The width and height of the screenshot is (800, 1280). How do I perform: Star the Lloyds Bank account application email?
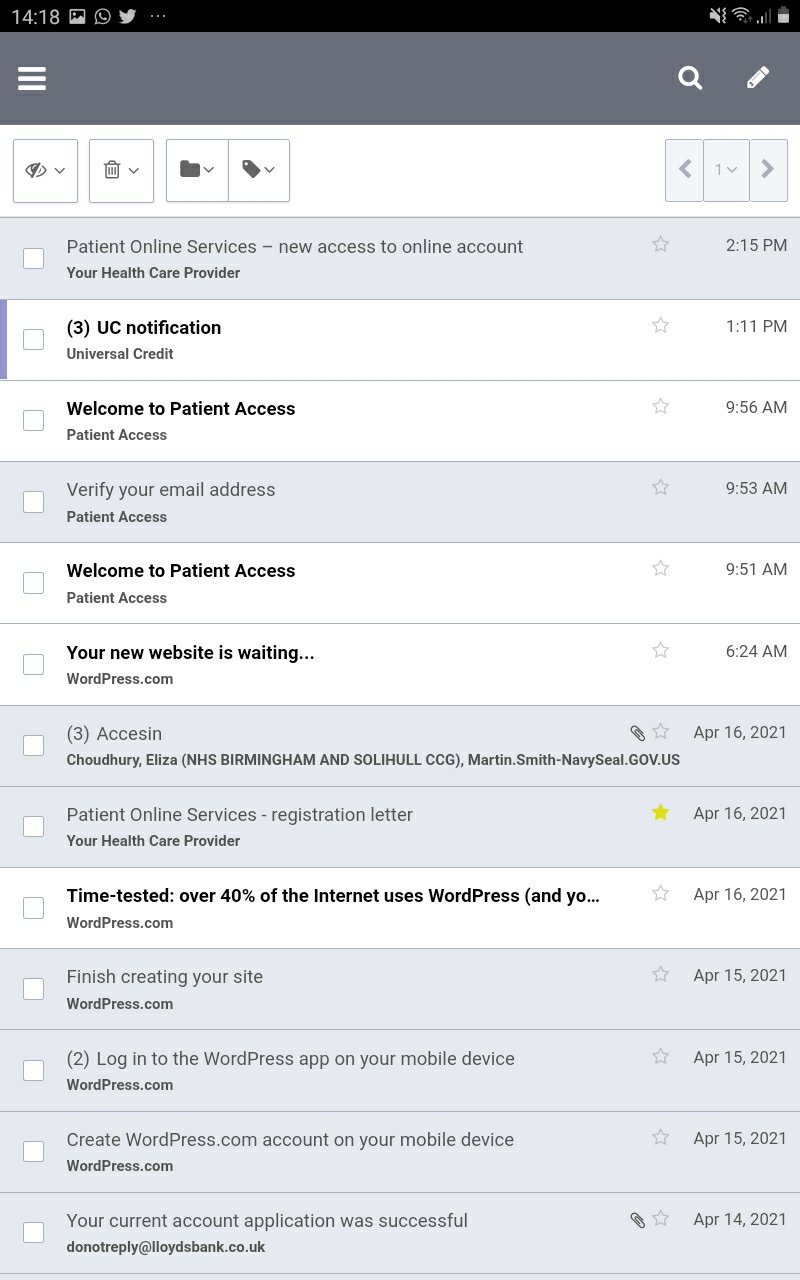[660, 1219]
